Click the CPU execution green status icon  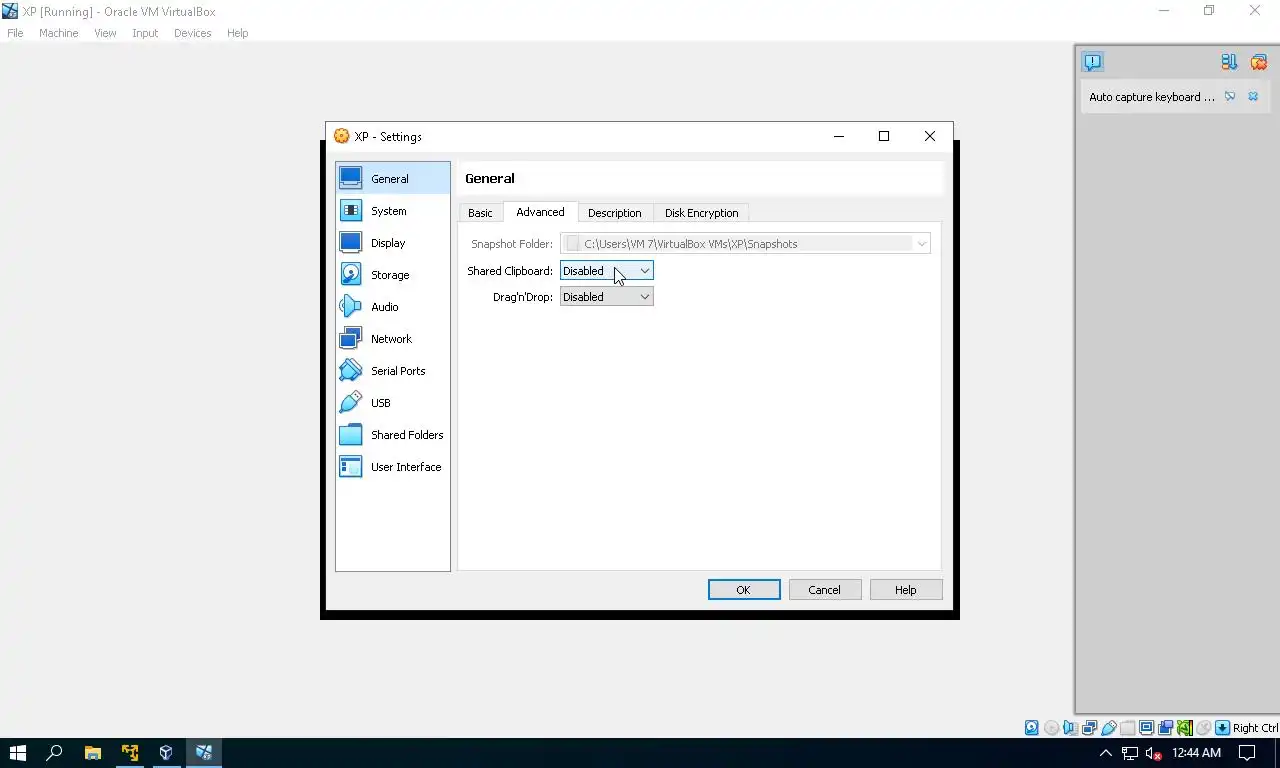click(x=1184, y=728)
